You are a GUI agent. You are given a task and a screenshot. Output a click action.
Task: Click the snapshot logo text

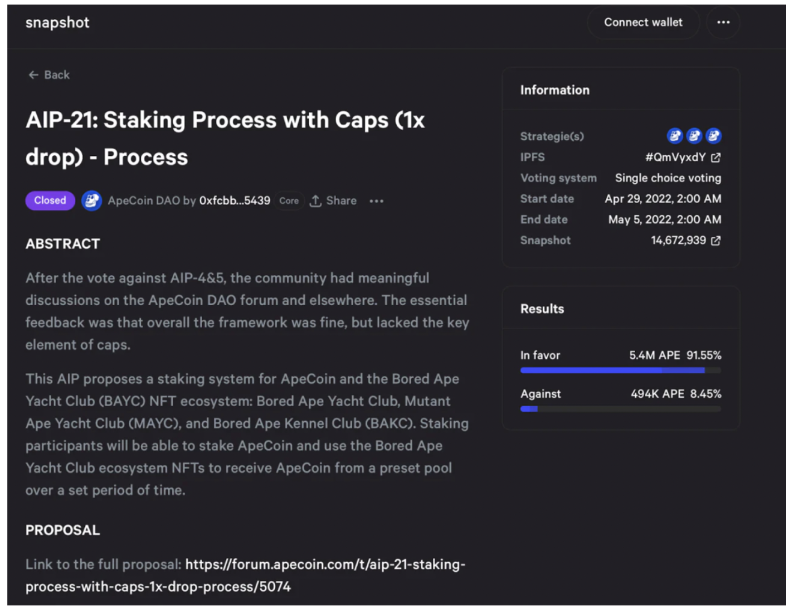click(x=57, y=23)
